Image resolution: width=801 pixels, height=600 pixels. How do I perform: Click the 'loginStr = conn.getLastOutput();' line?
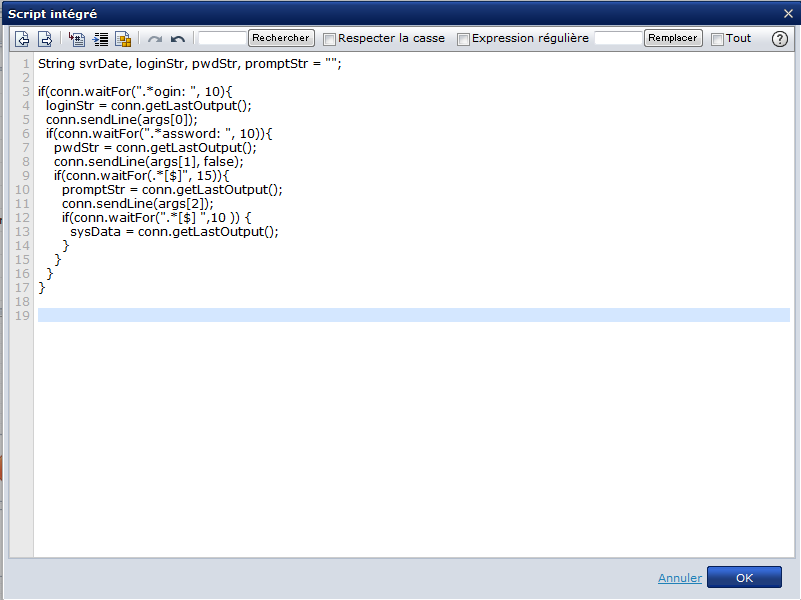(x=149, y=106)
